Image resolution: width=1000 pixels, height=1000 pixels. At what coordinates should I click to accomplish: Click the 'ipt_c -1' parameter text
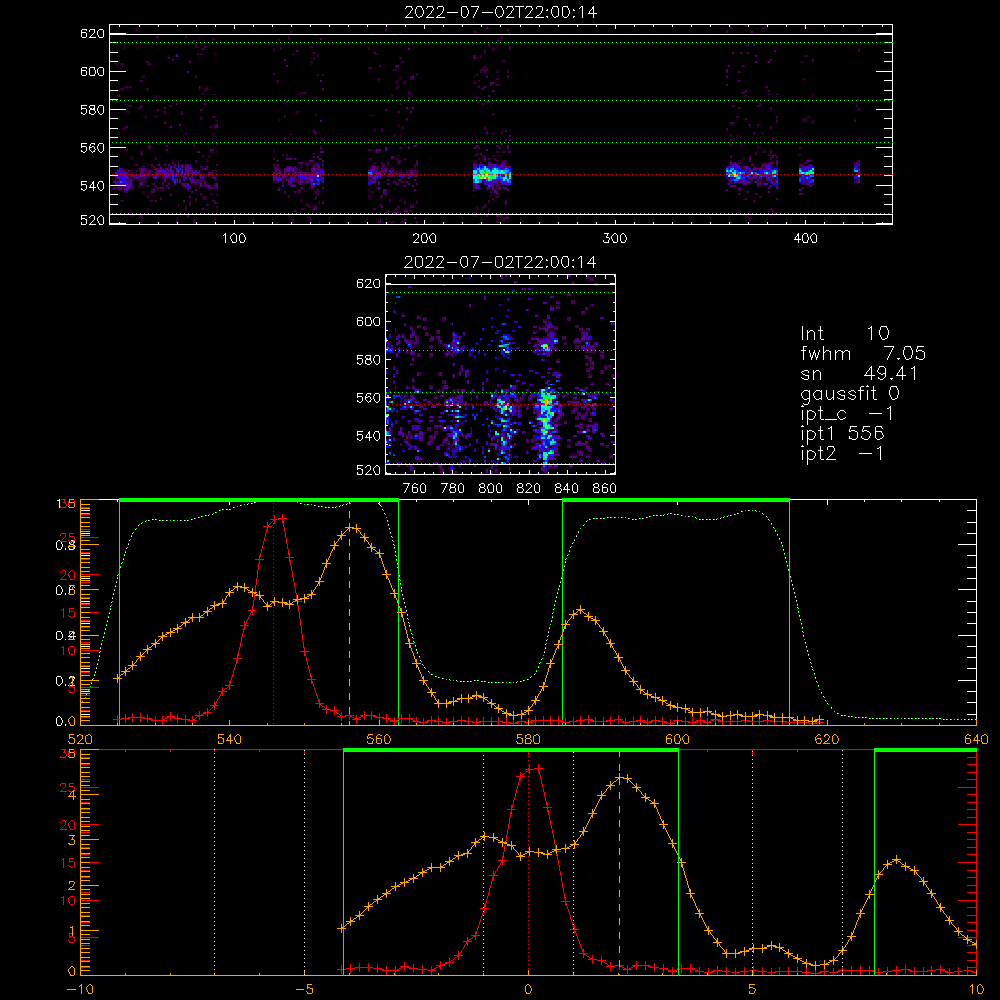click(x=847, y=414)
